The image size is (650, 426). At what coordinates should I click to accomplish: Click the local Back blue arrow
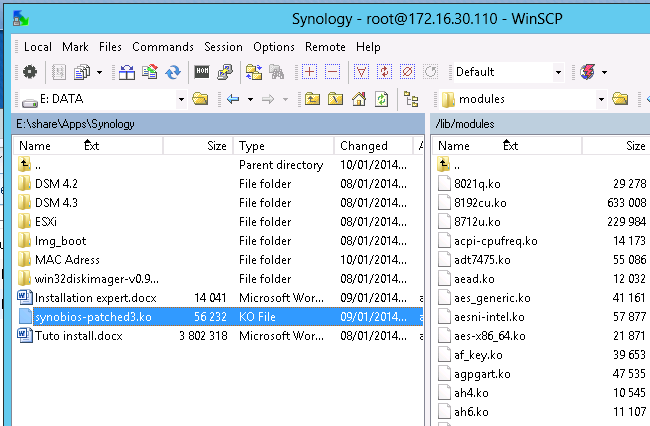point(233,99)
